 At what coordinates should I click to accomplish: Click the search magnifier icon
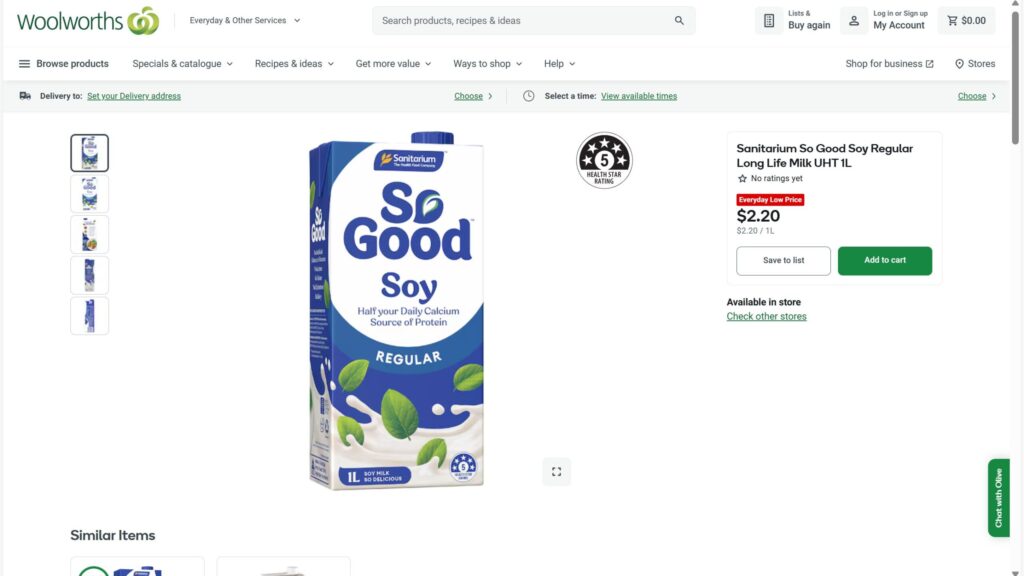click(x=680, y=20)
